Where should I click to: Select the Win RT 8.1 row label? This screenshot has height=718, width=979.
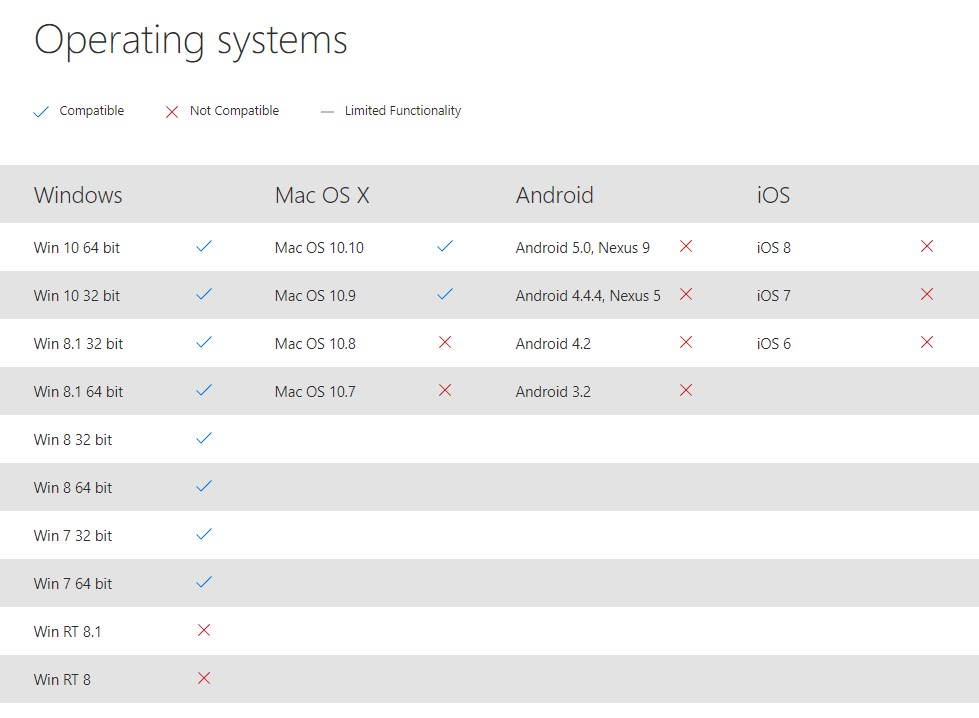point(67,632)
